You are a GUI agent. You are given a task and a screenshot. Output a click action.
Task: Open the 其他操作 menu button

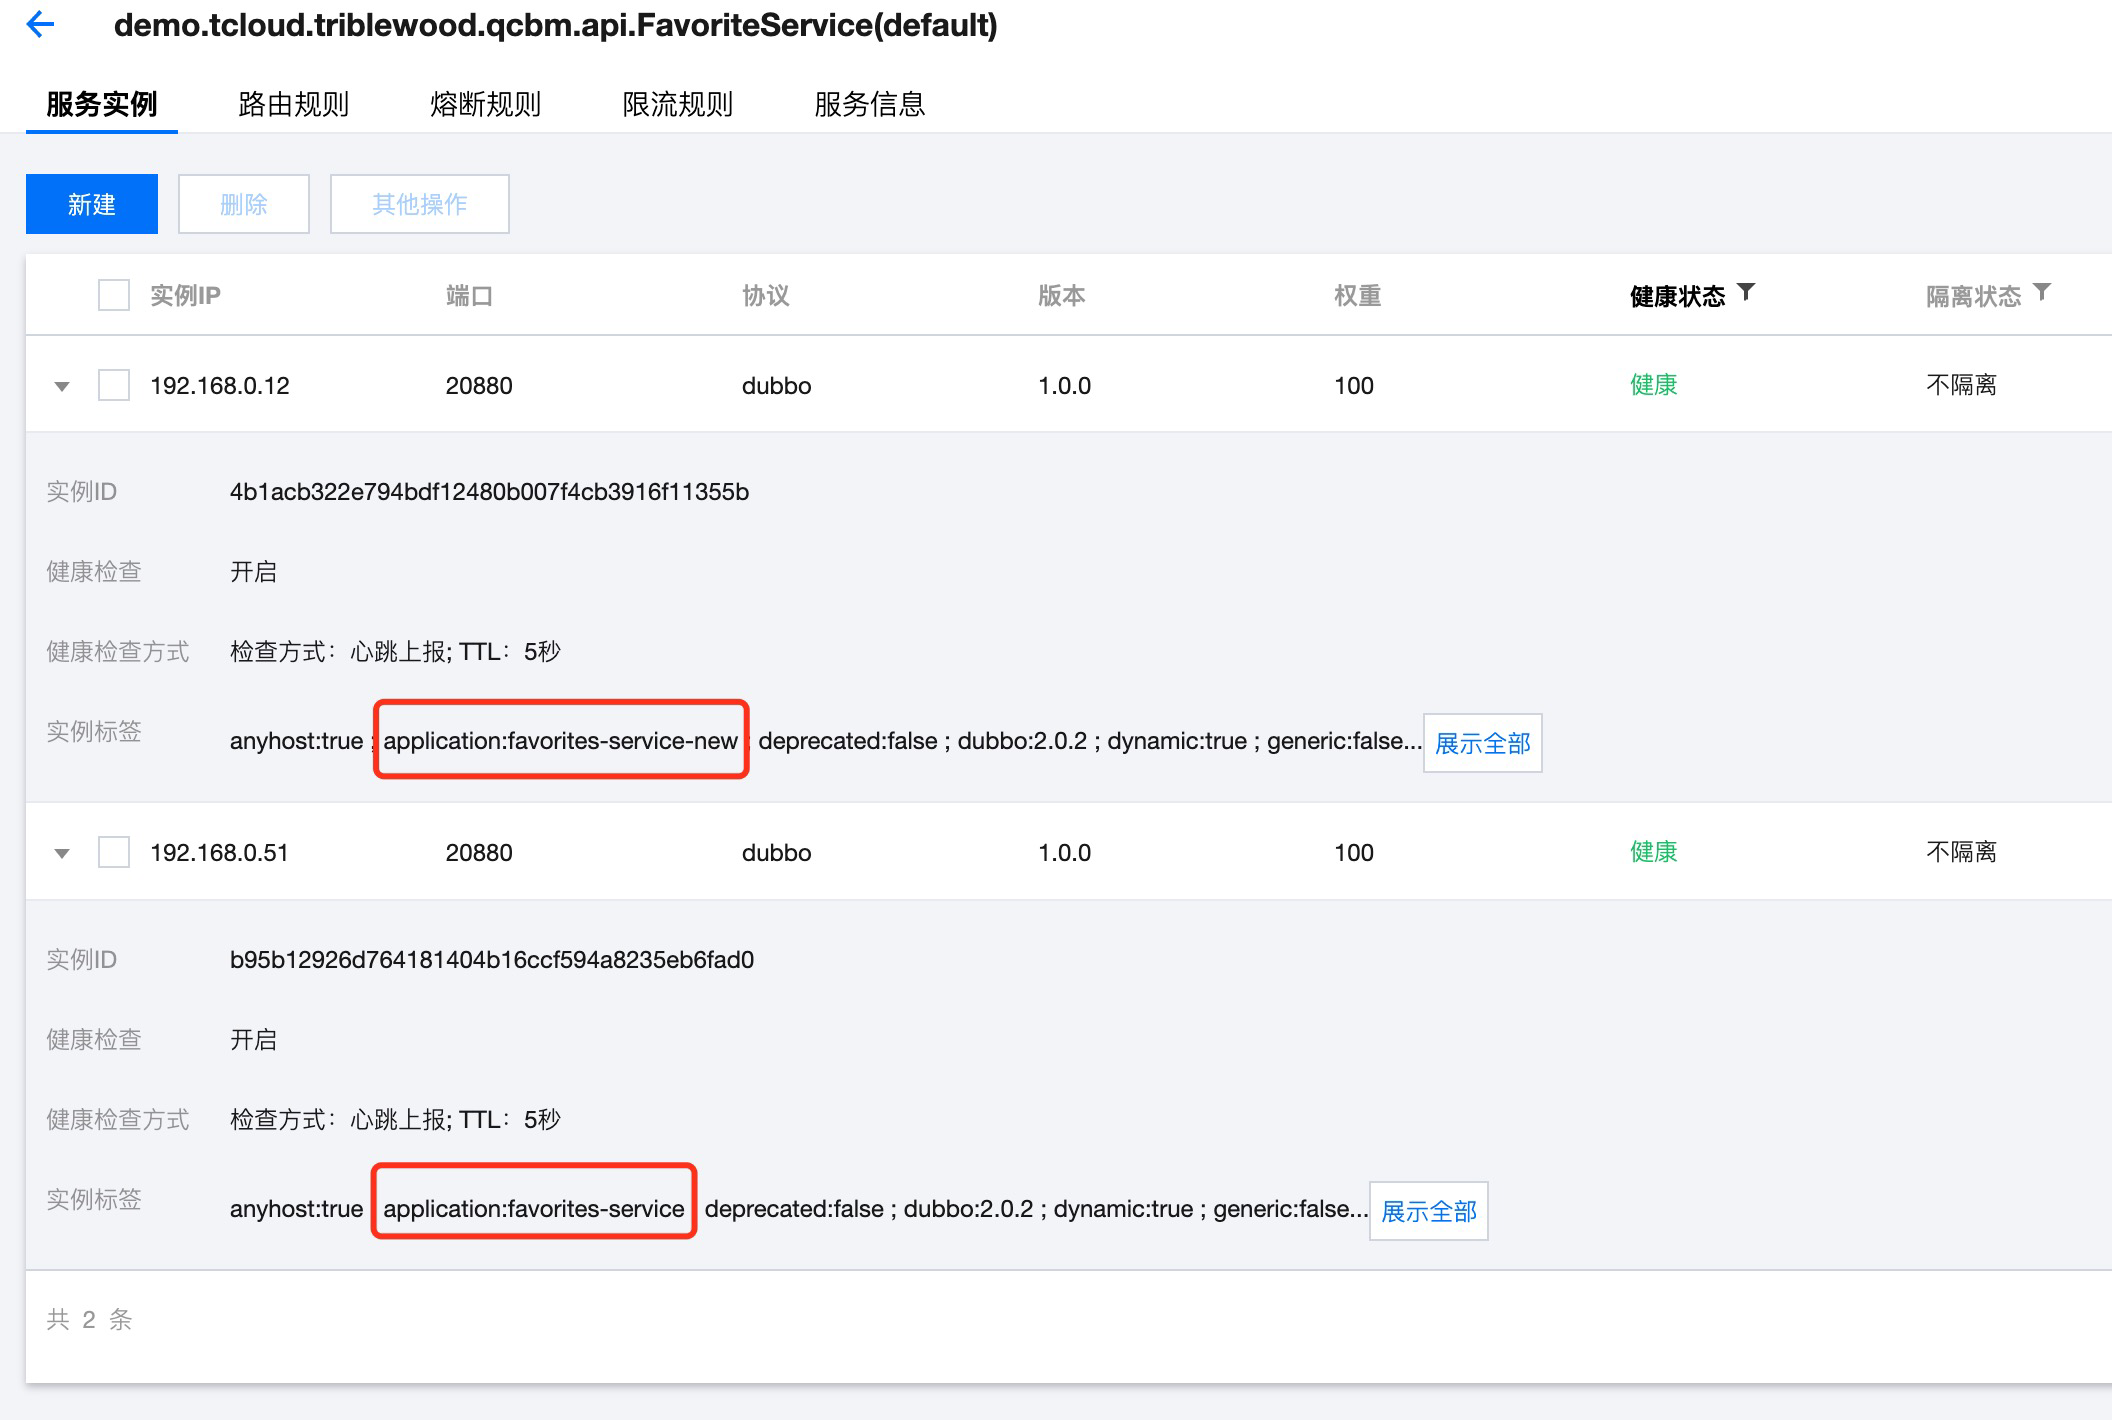coord(420,204)
